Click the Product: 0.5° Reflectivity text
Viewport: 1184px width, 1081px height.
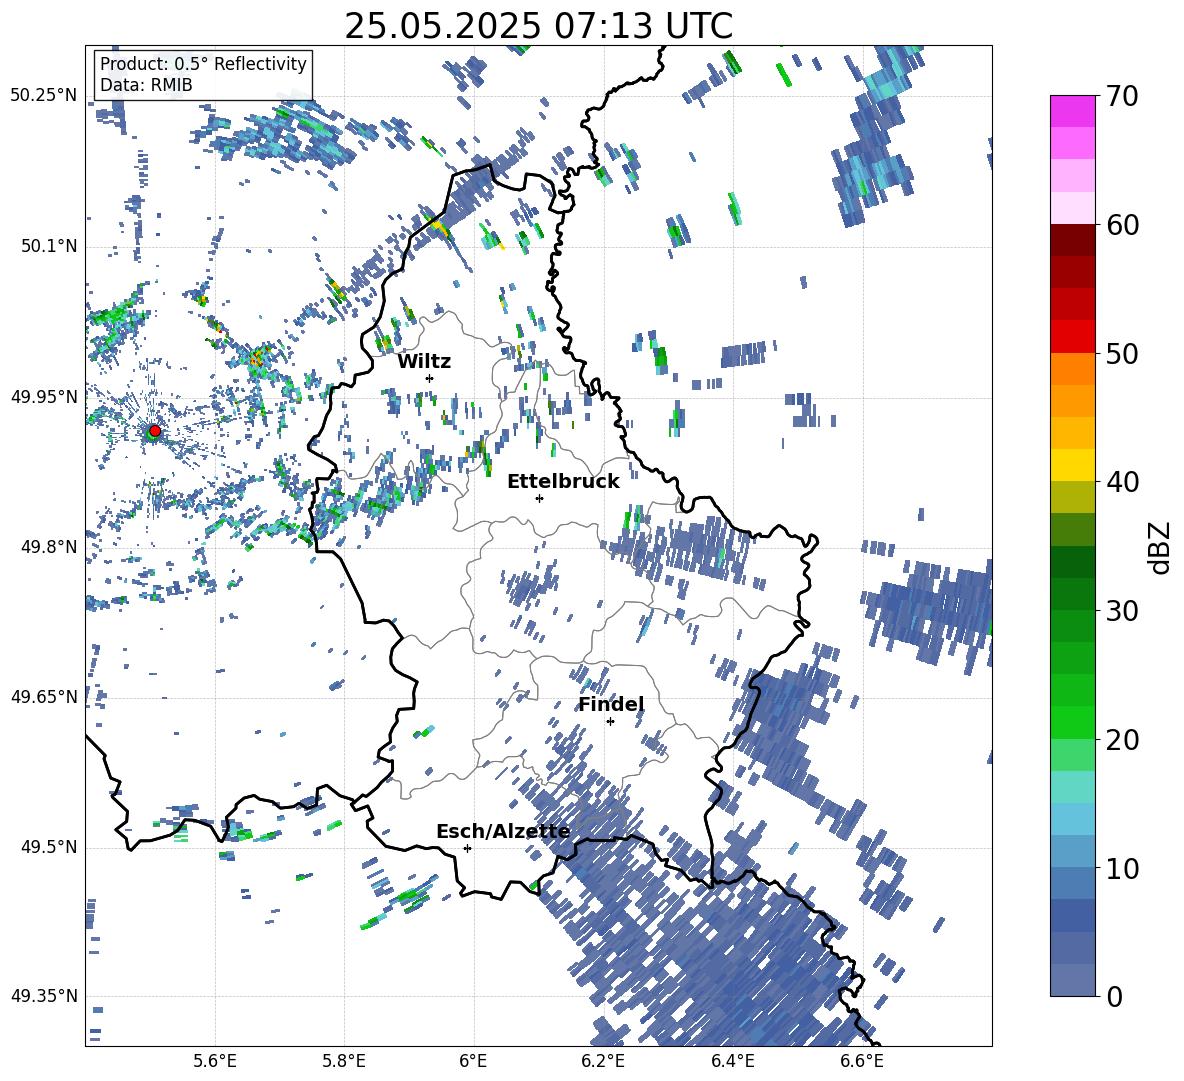(x=203, y=64)
